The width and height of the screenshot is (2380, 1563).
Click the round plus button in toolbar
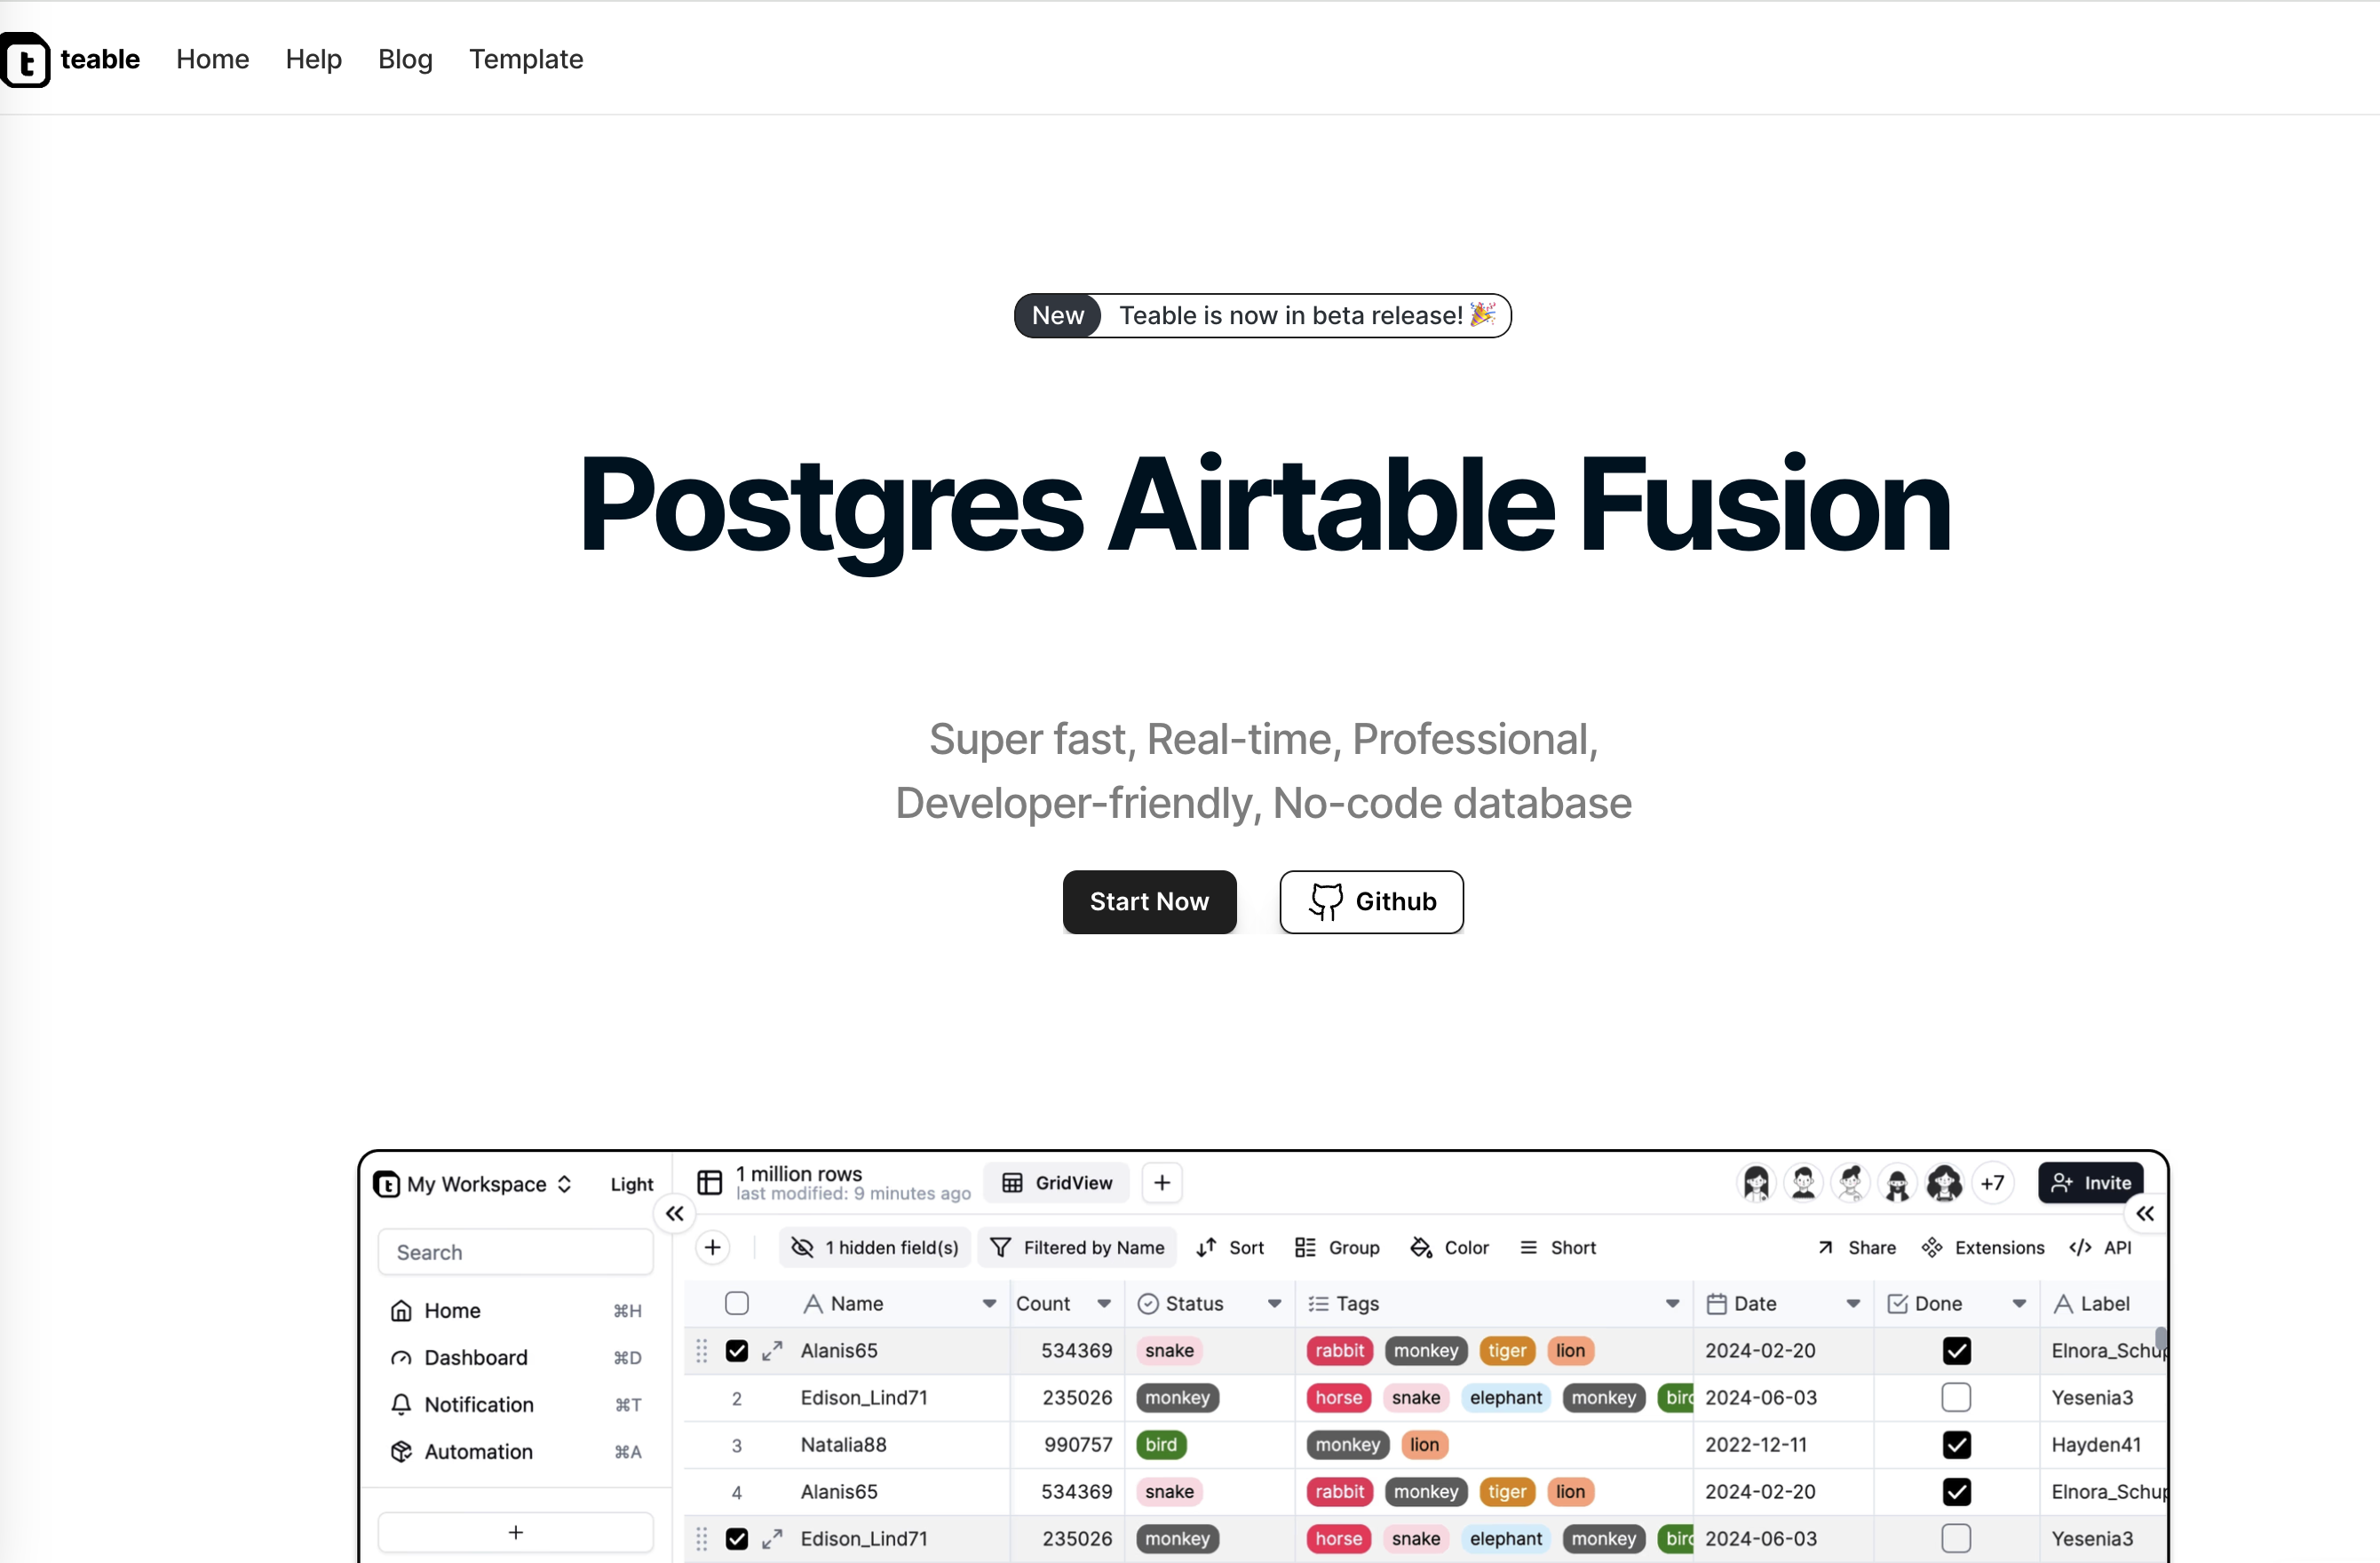pos(713,1247)
